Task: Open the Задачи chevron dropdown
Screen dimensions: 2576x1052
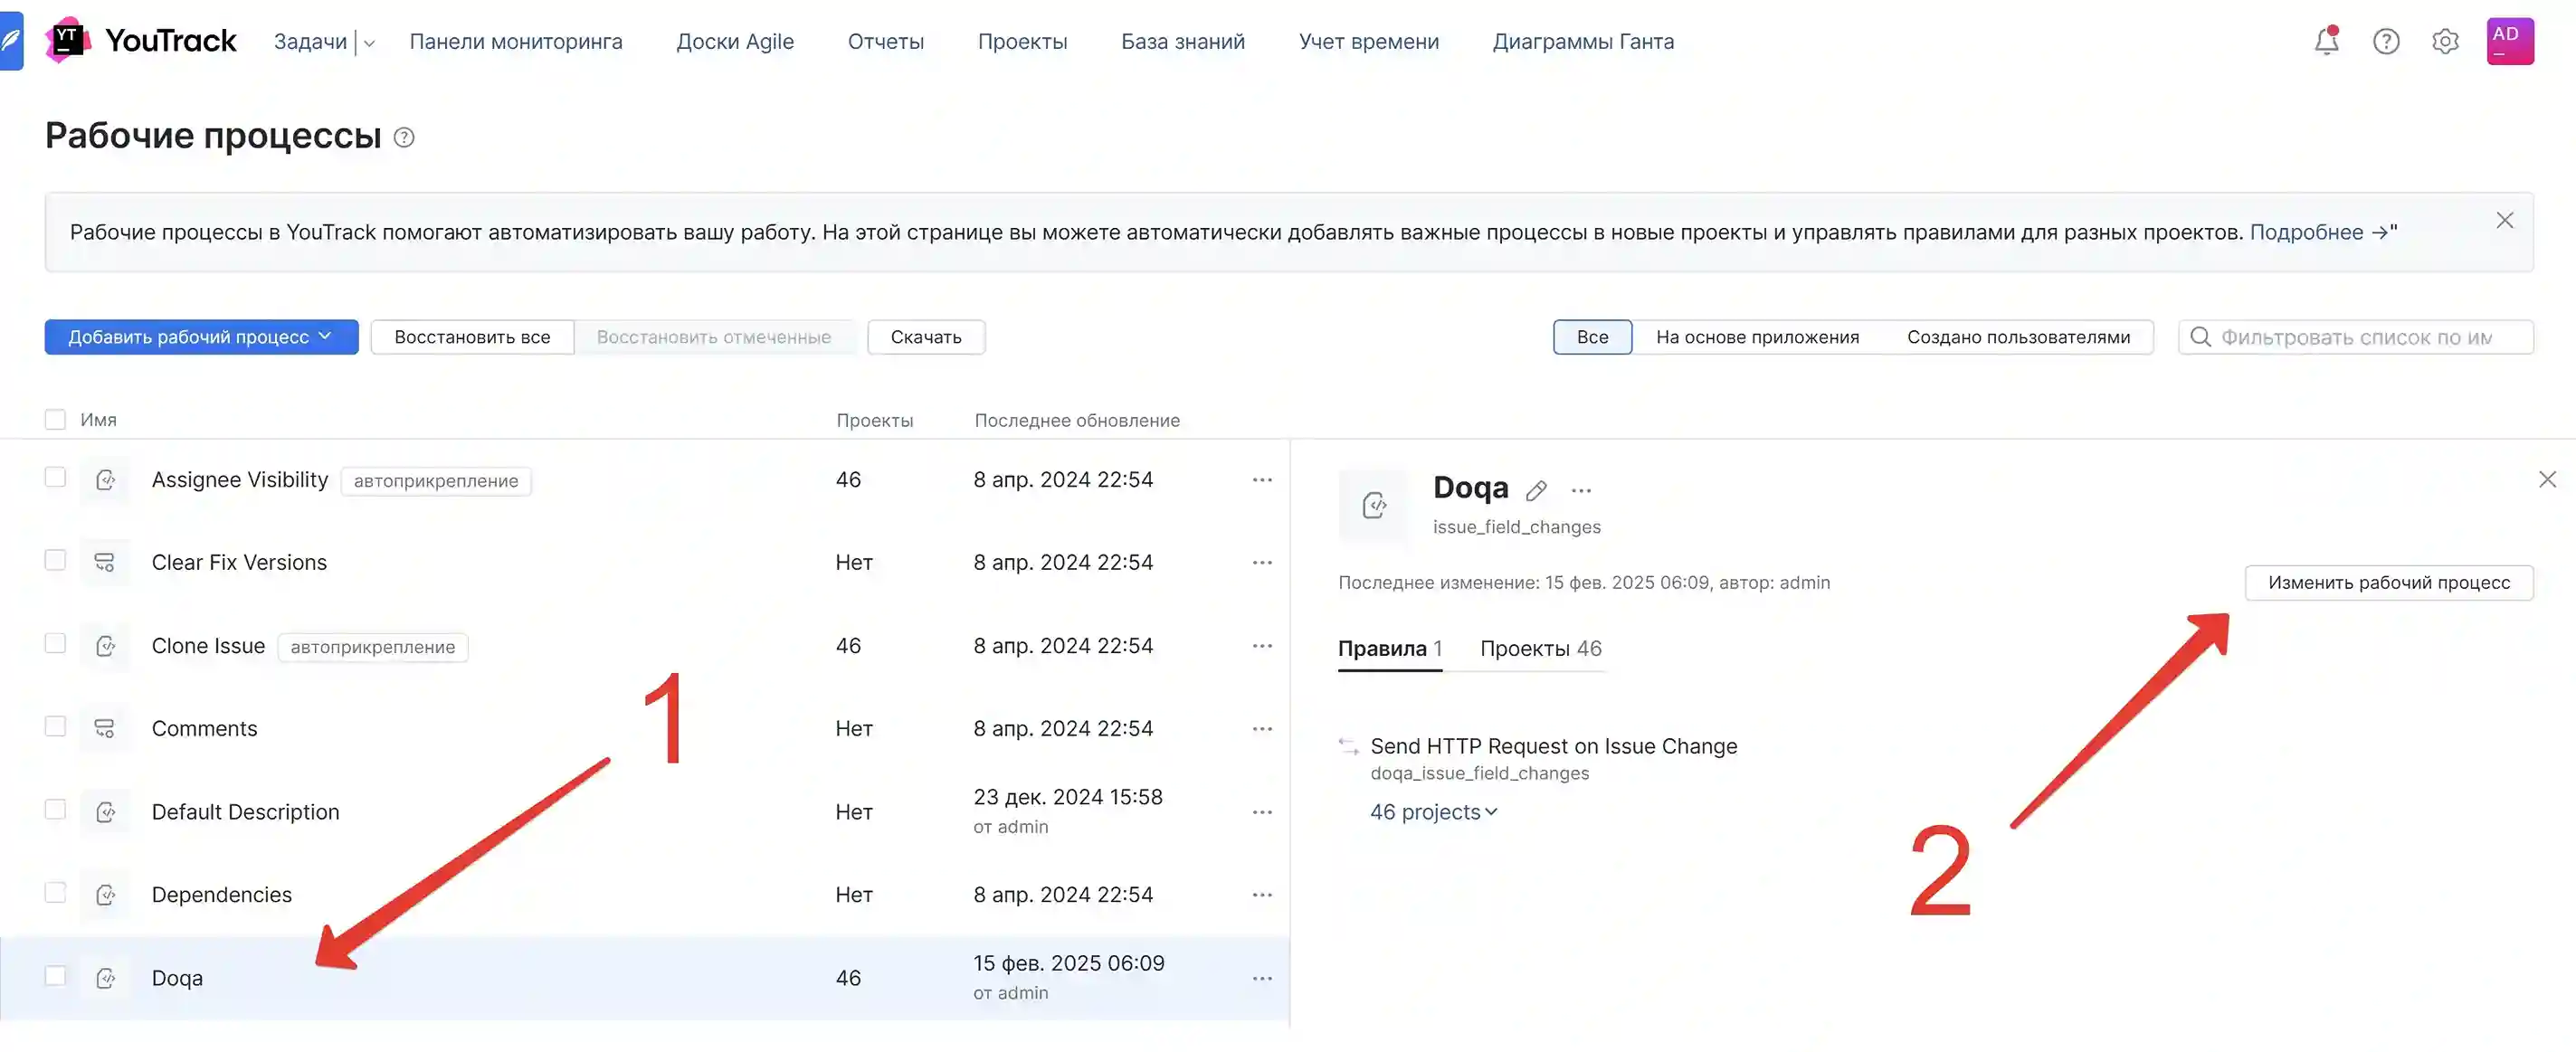Action: coord(369,42)
